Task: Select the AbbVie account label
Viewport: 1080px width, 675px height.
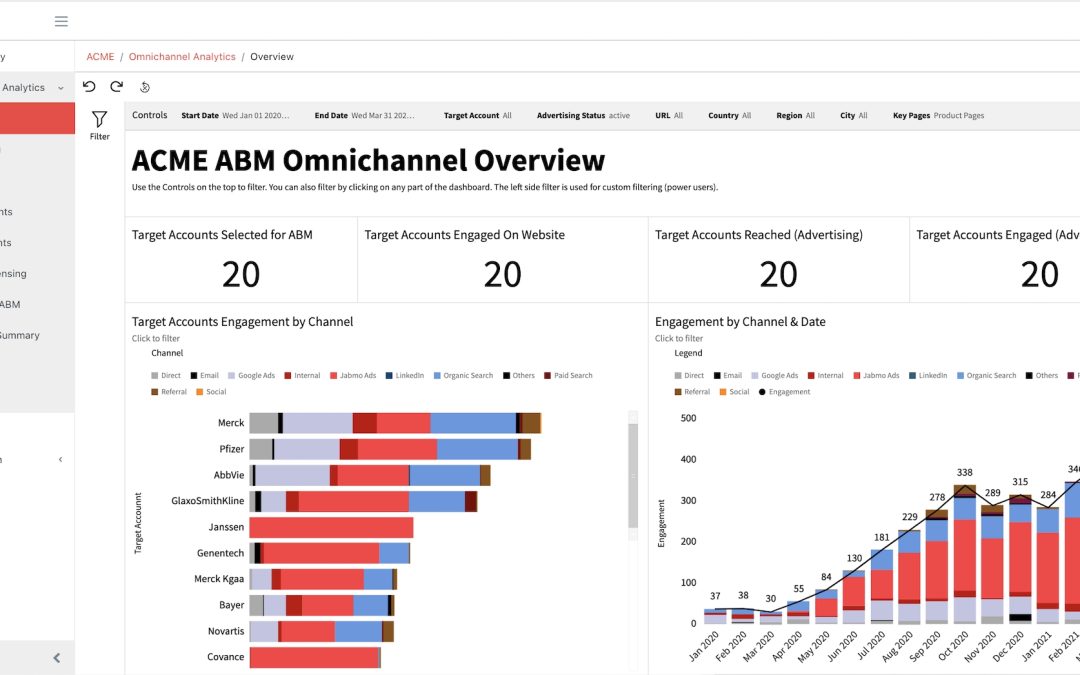Action: click(229, 475)
